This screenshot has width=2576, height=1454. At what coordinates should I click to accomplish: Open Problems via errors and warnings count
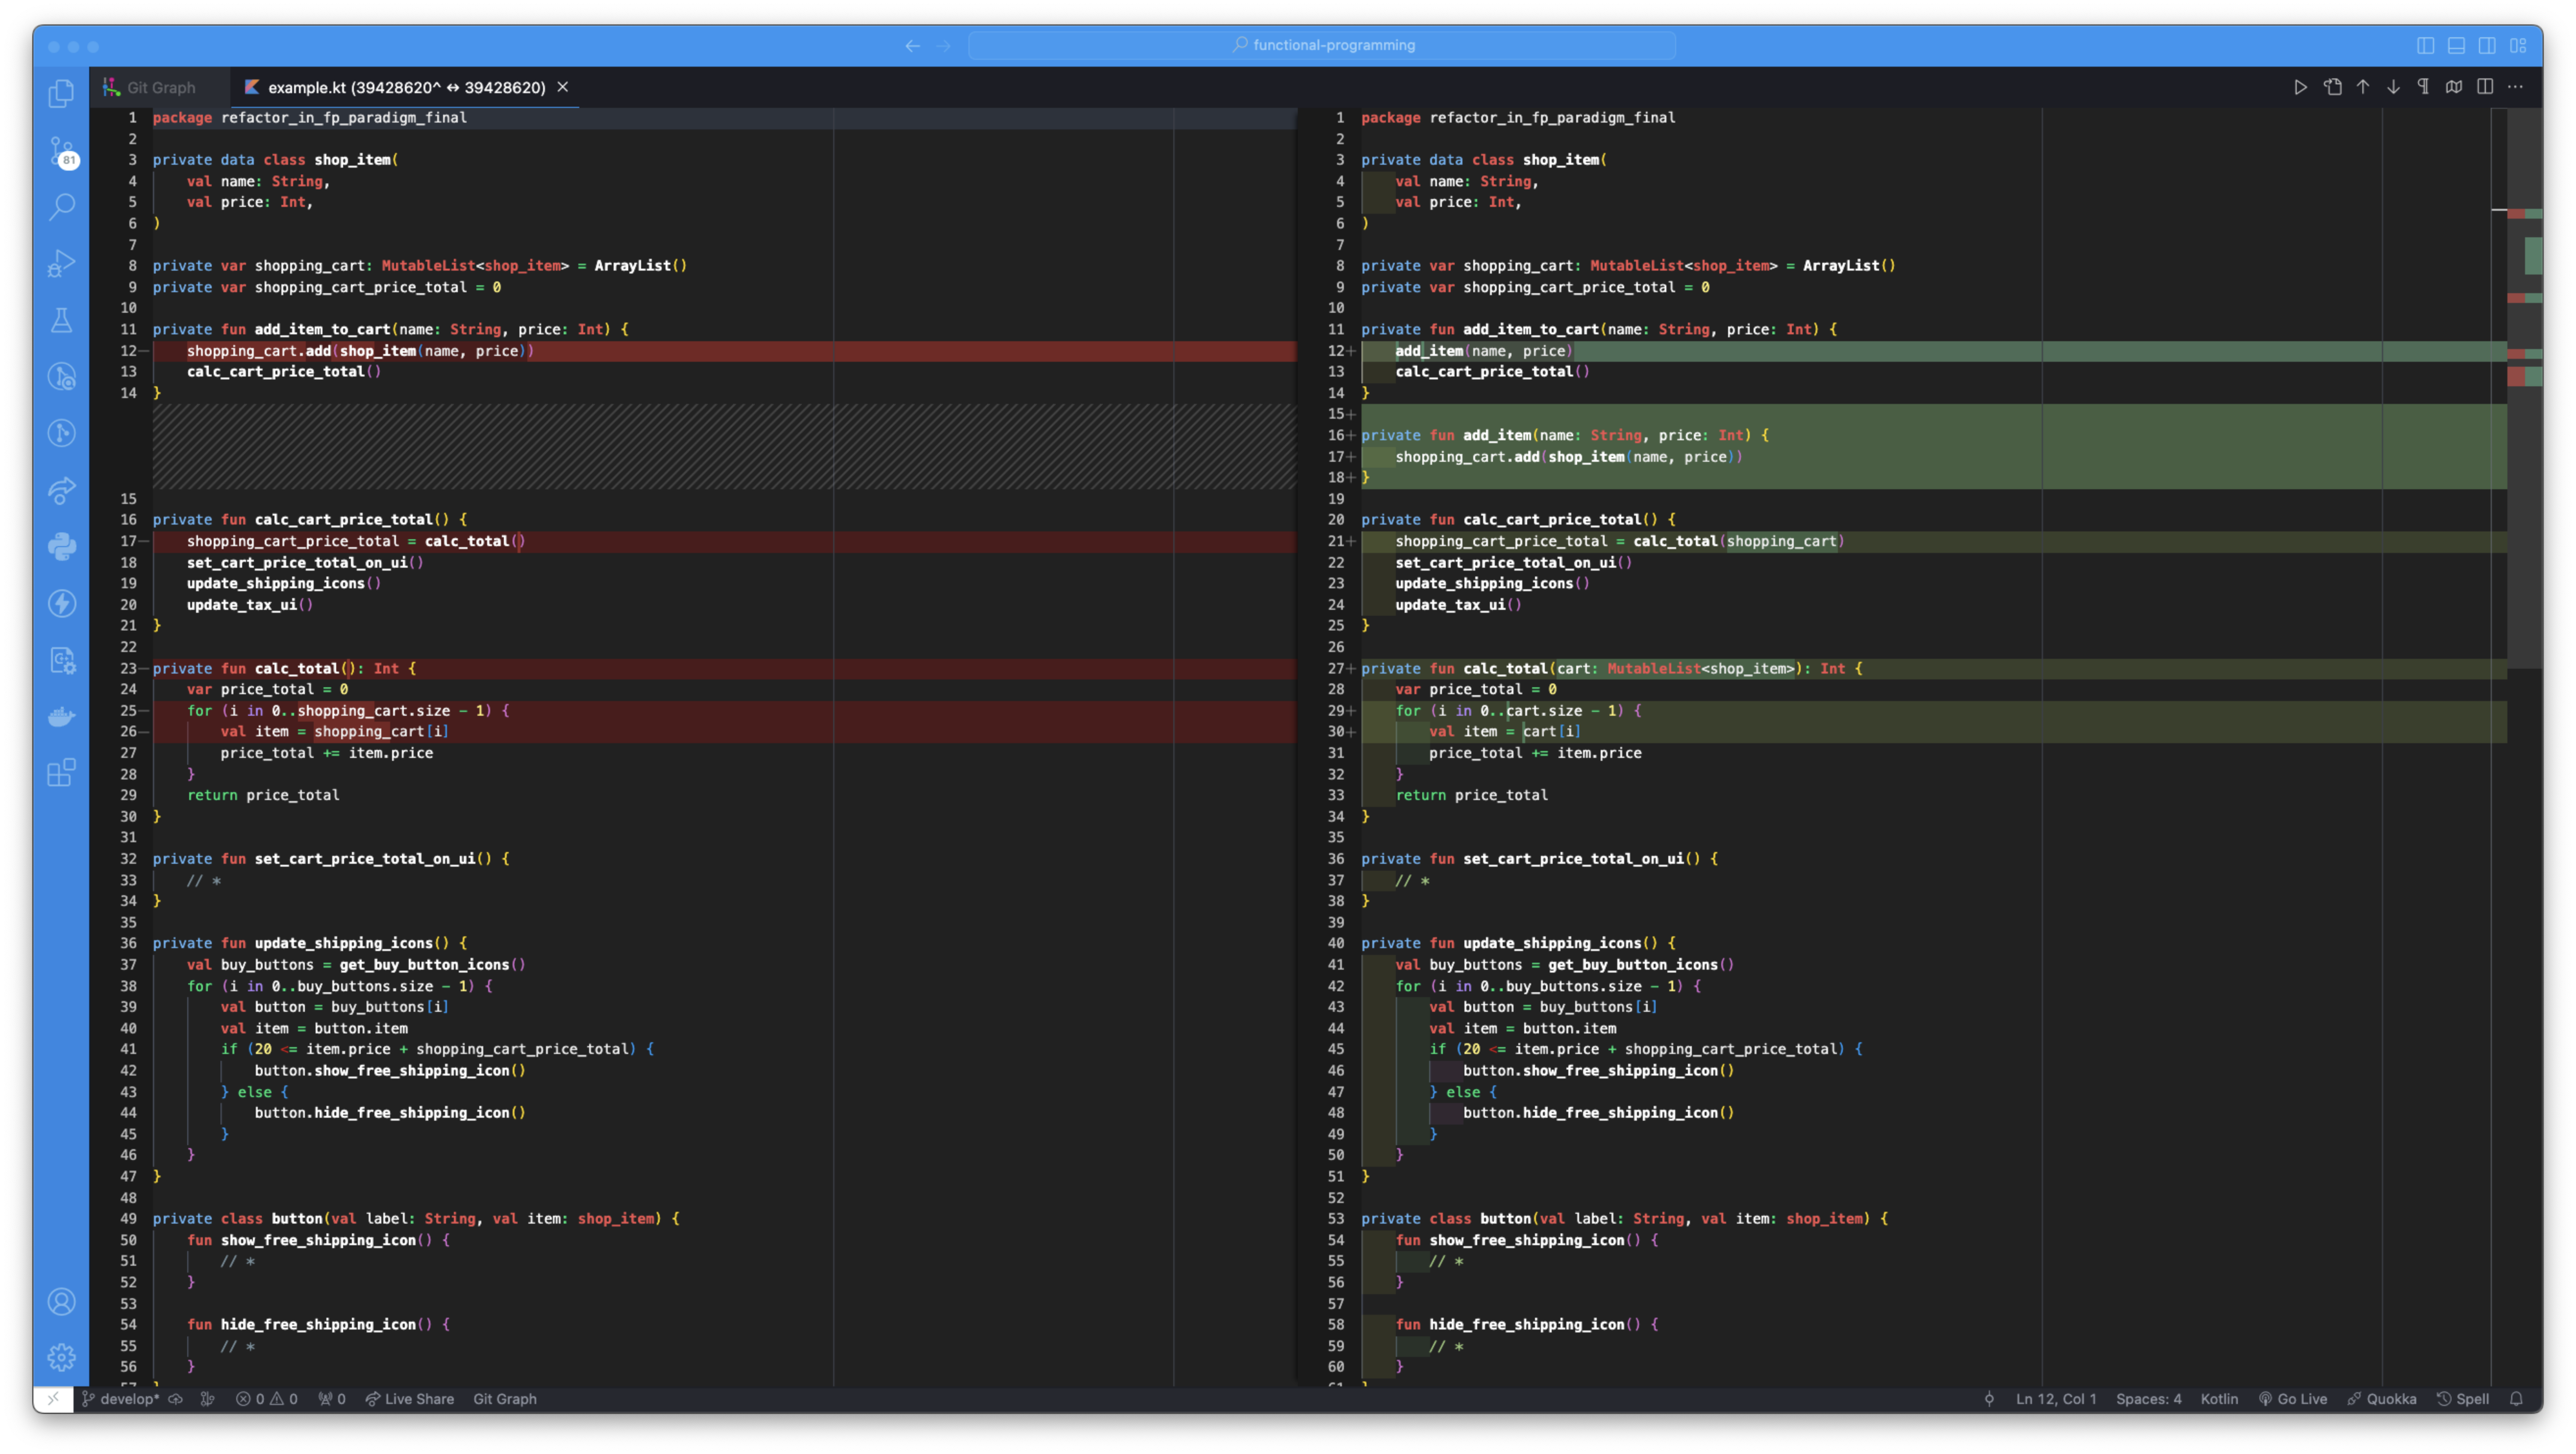pos(266,1398)
